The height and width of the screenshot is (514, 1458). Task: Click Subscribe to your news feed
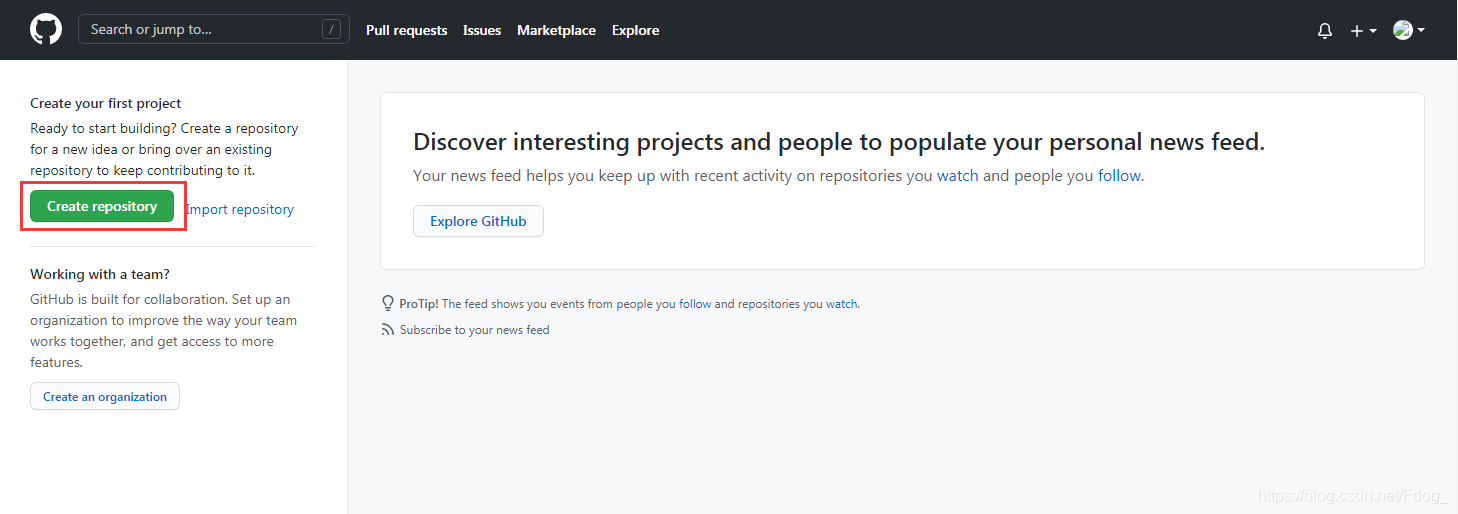click(475, 330)
